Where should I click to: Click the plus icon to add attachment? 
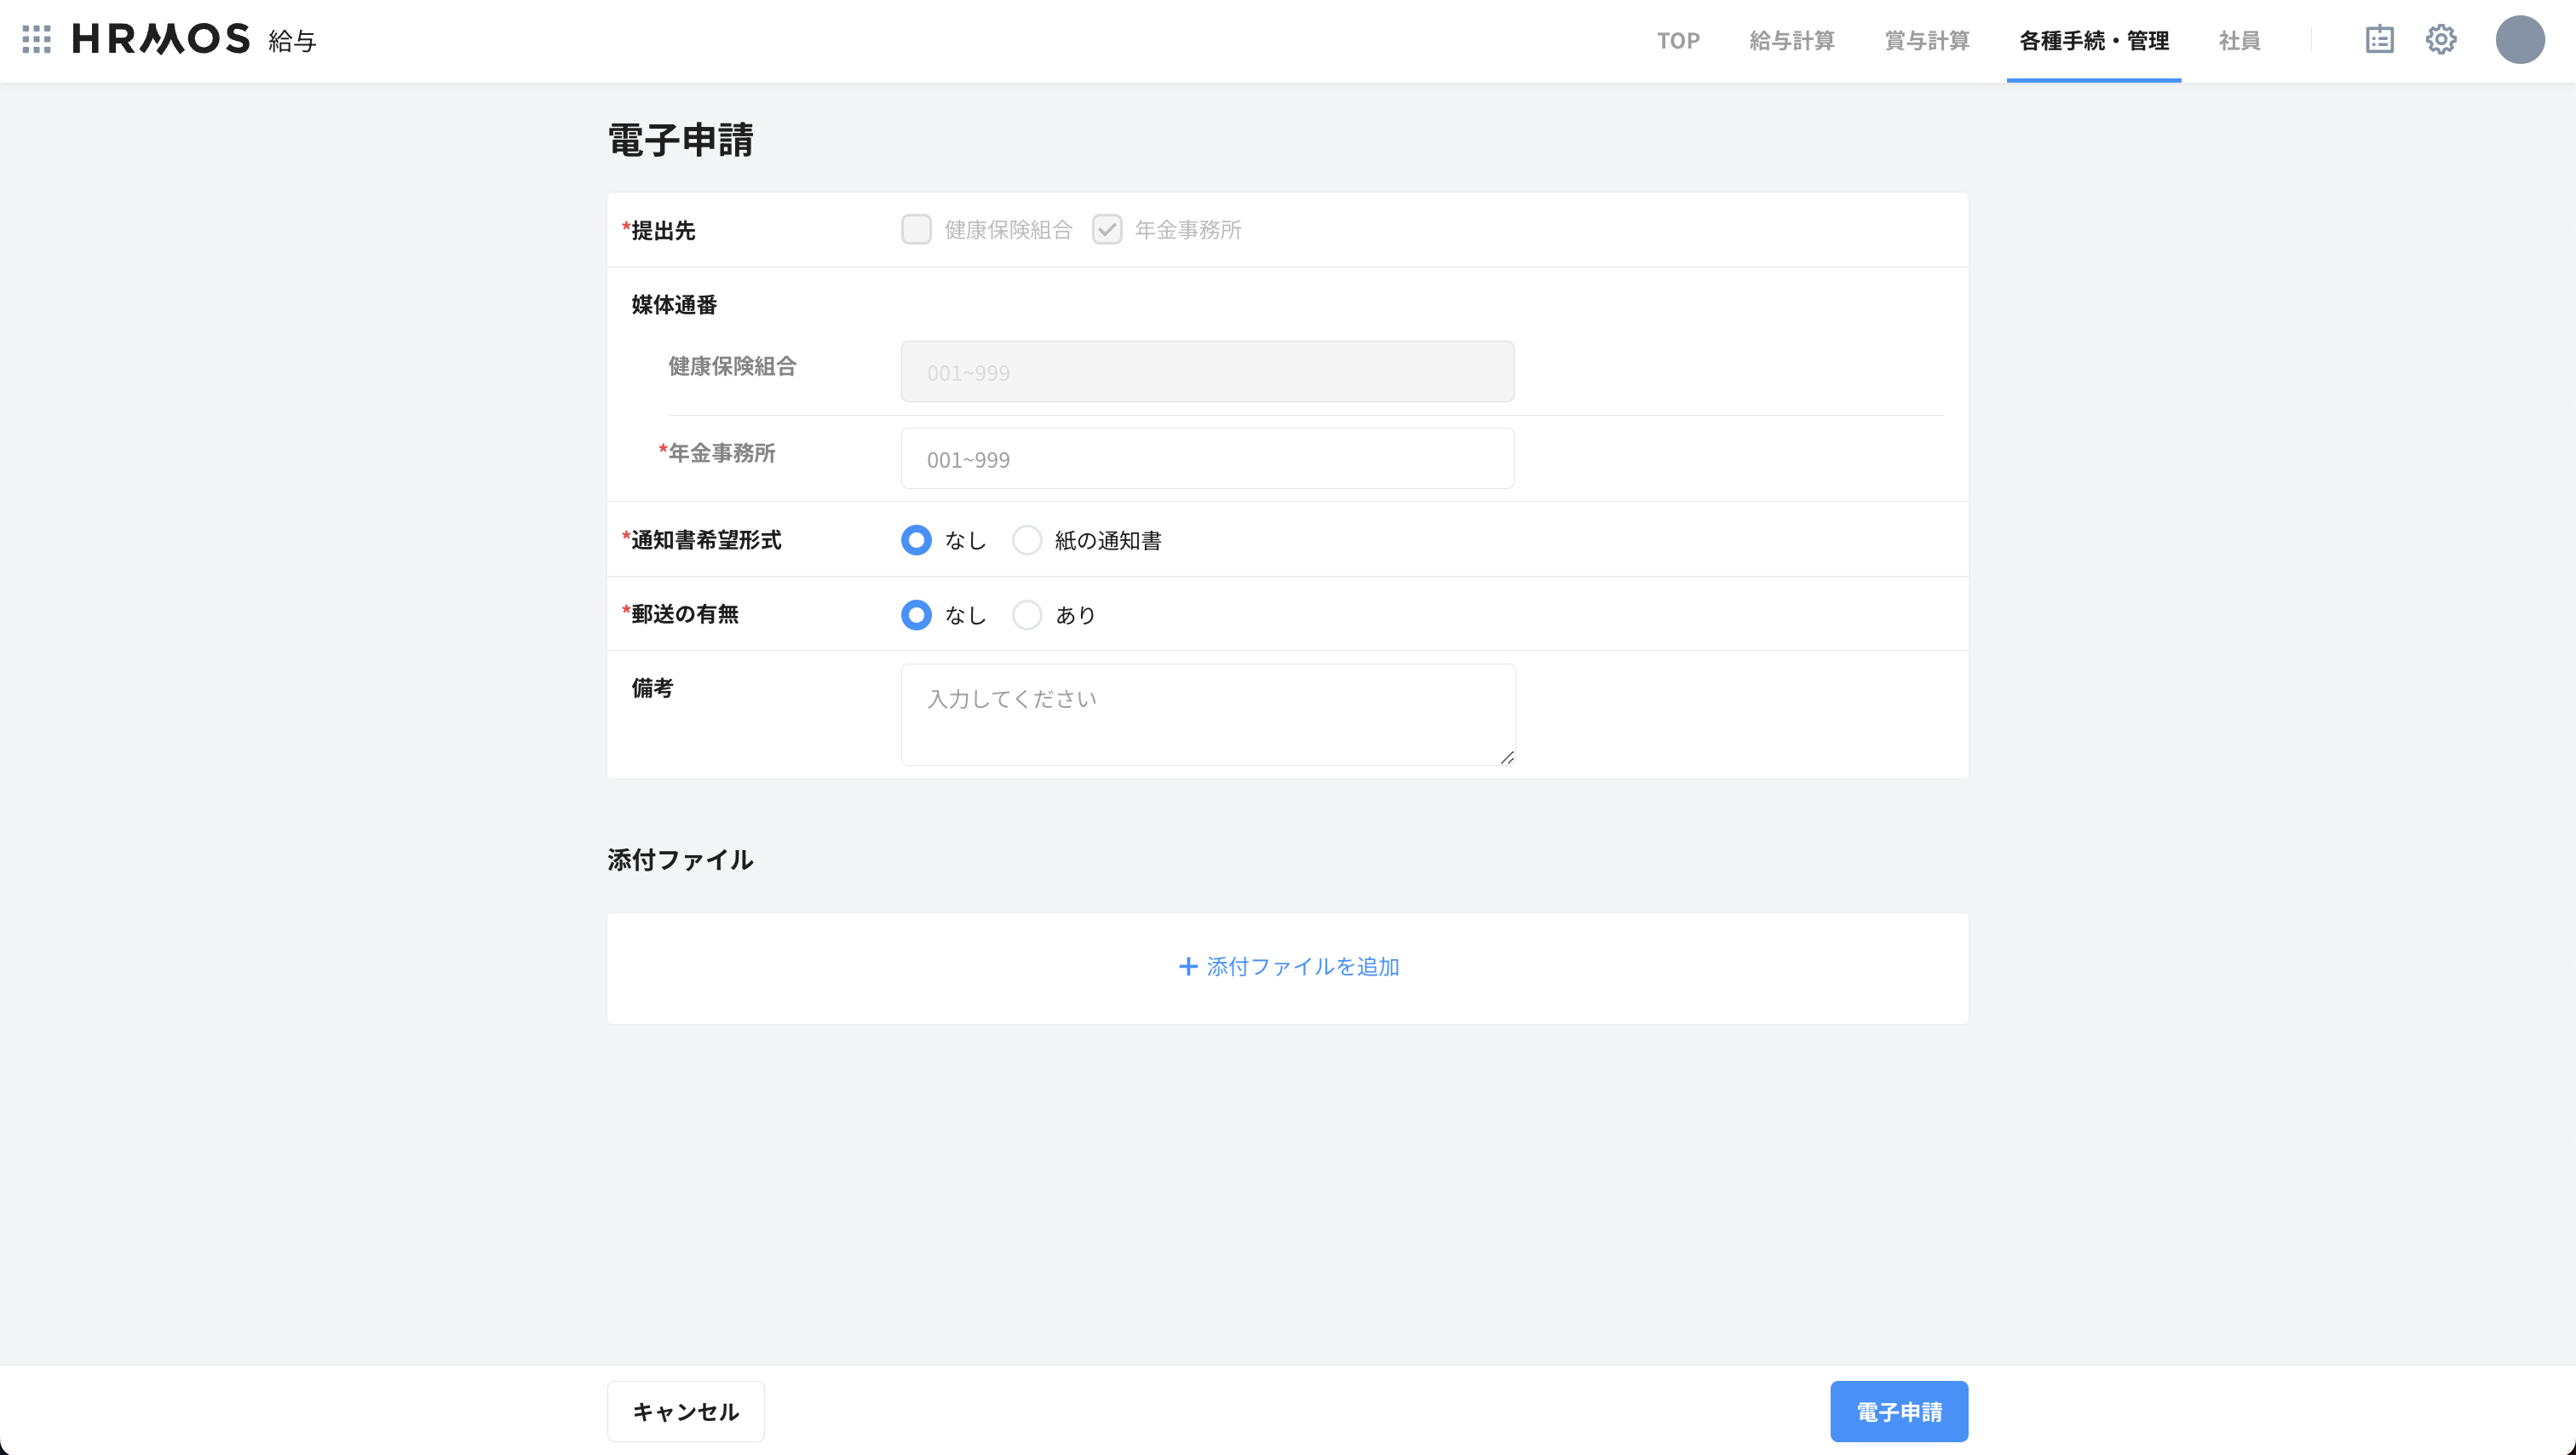click(x=1187, y=966)
